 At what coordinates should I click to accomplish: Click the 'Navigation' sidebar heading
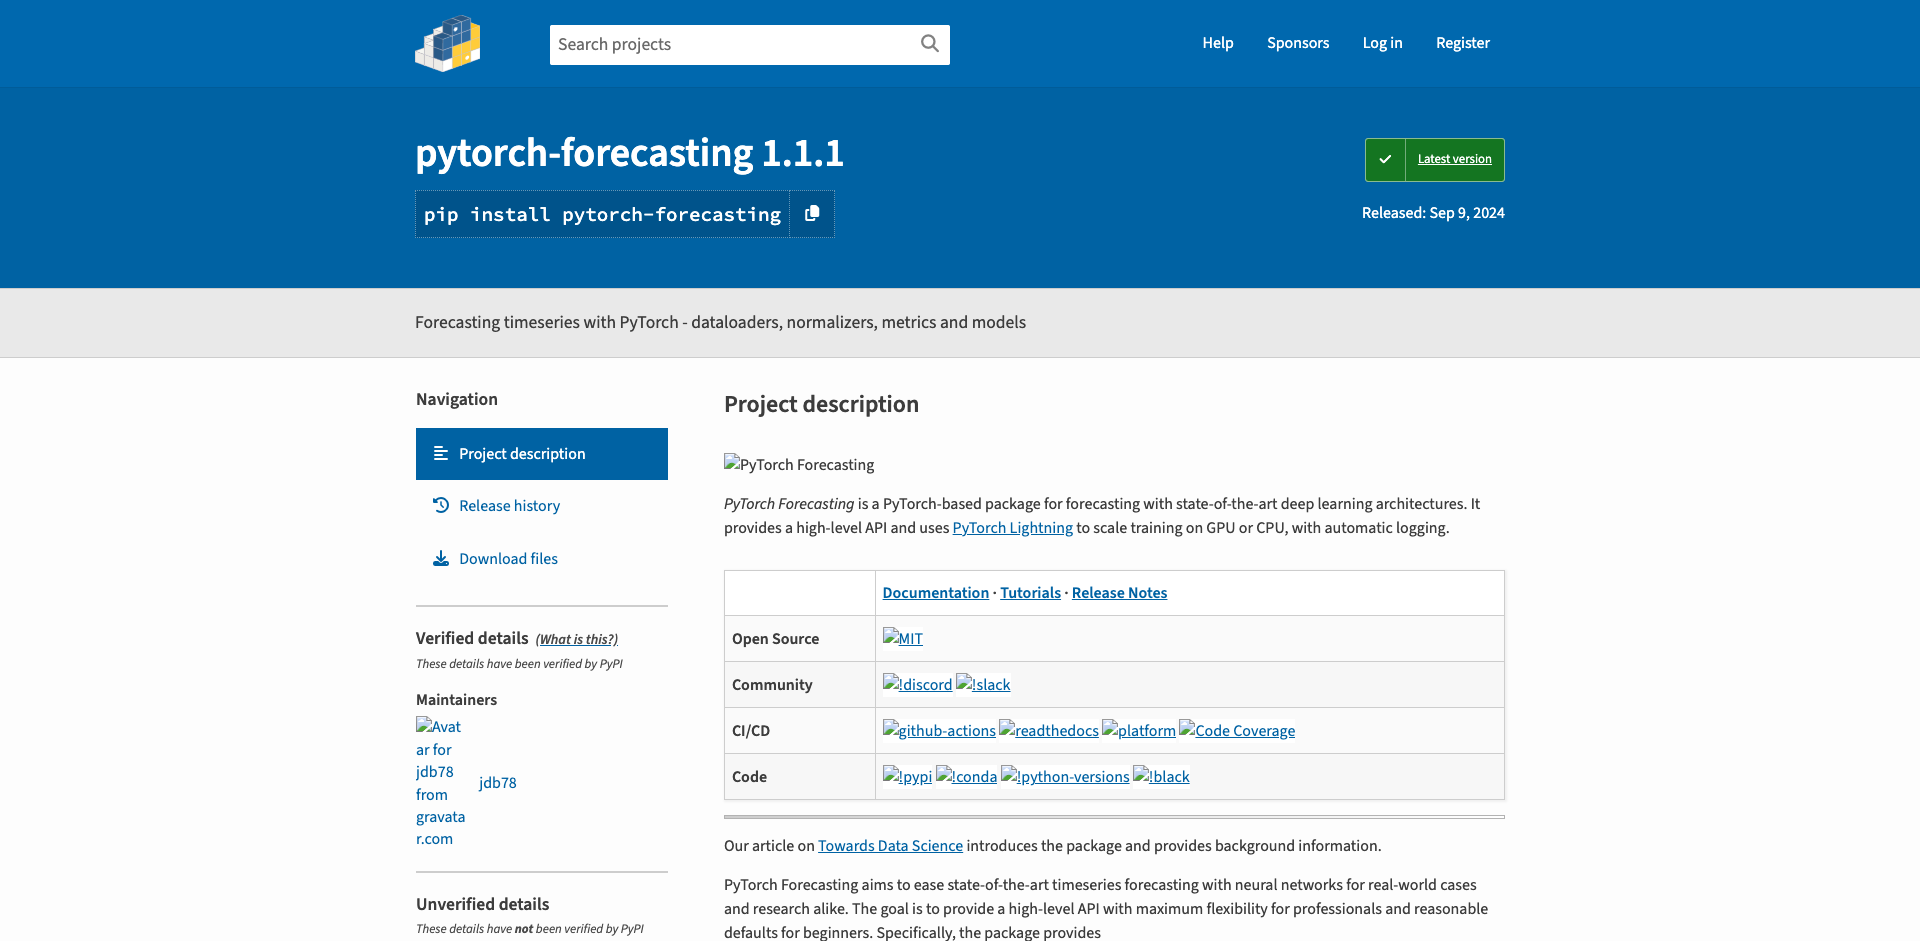tap(456, 399)
